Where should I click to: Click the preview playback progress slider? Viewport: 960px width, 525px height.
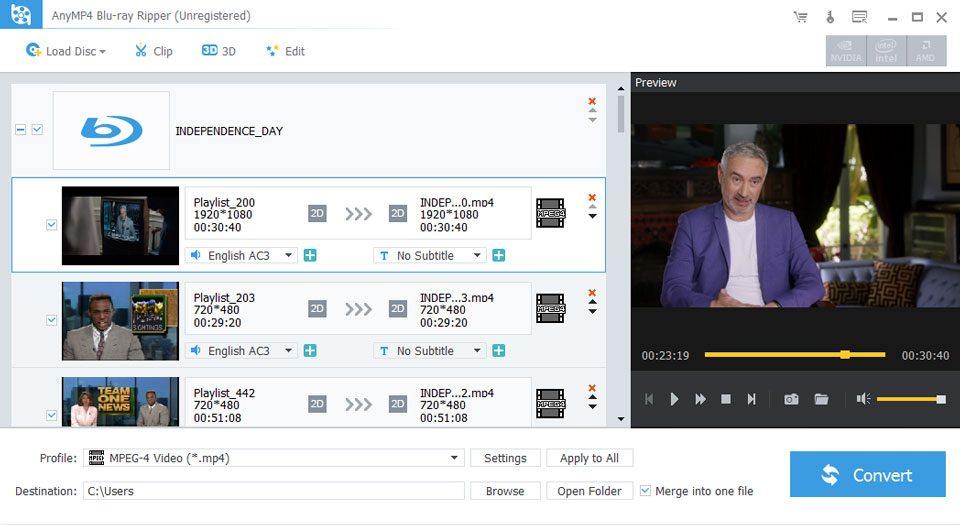click(x=794, y=355)
